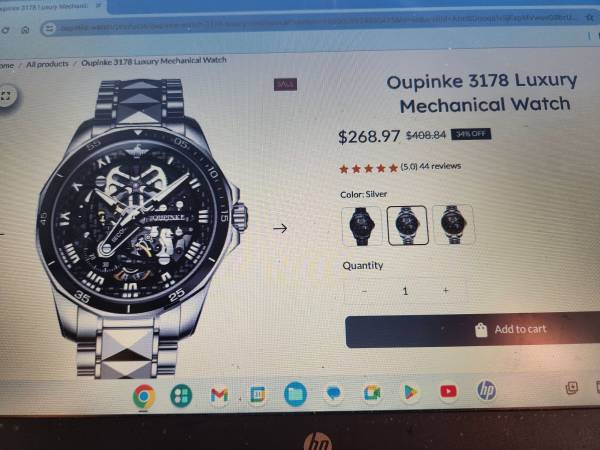Select the black watch color option
The width and height of the screenshot is (600, 450).
click(x=361, y=226)
